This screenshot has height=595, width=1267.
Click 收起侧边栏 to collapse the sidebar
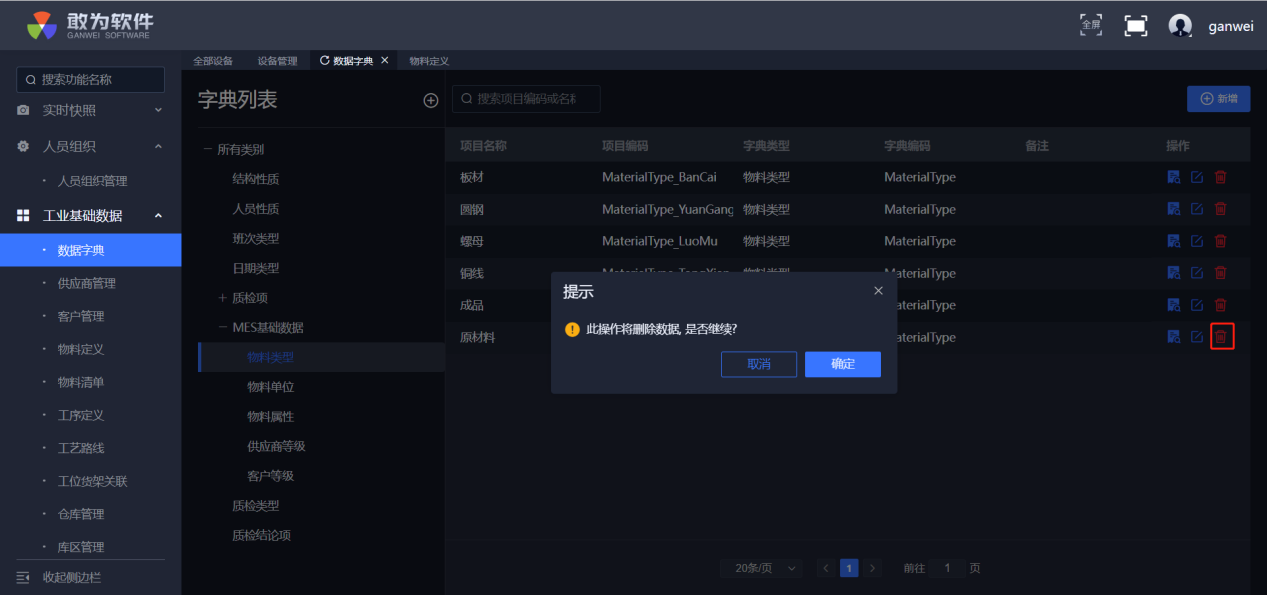tap(70, 577)
